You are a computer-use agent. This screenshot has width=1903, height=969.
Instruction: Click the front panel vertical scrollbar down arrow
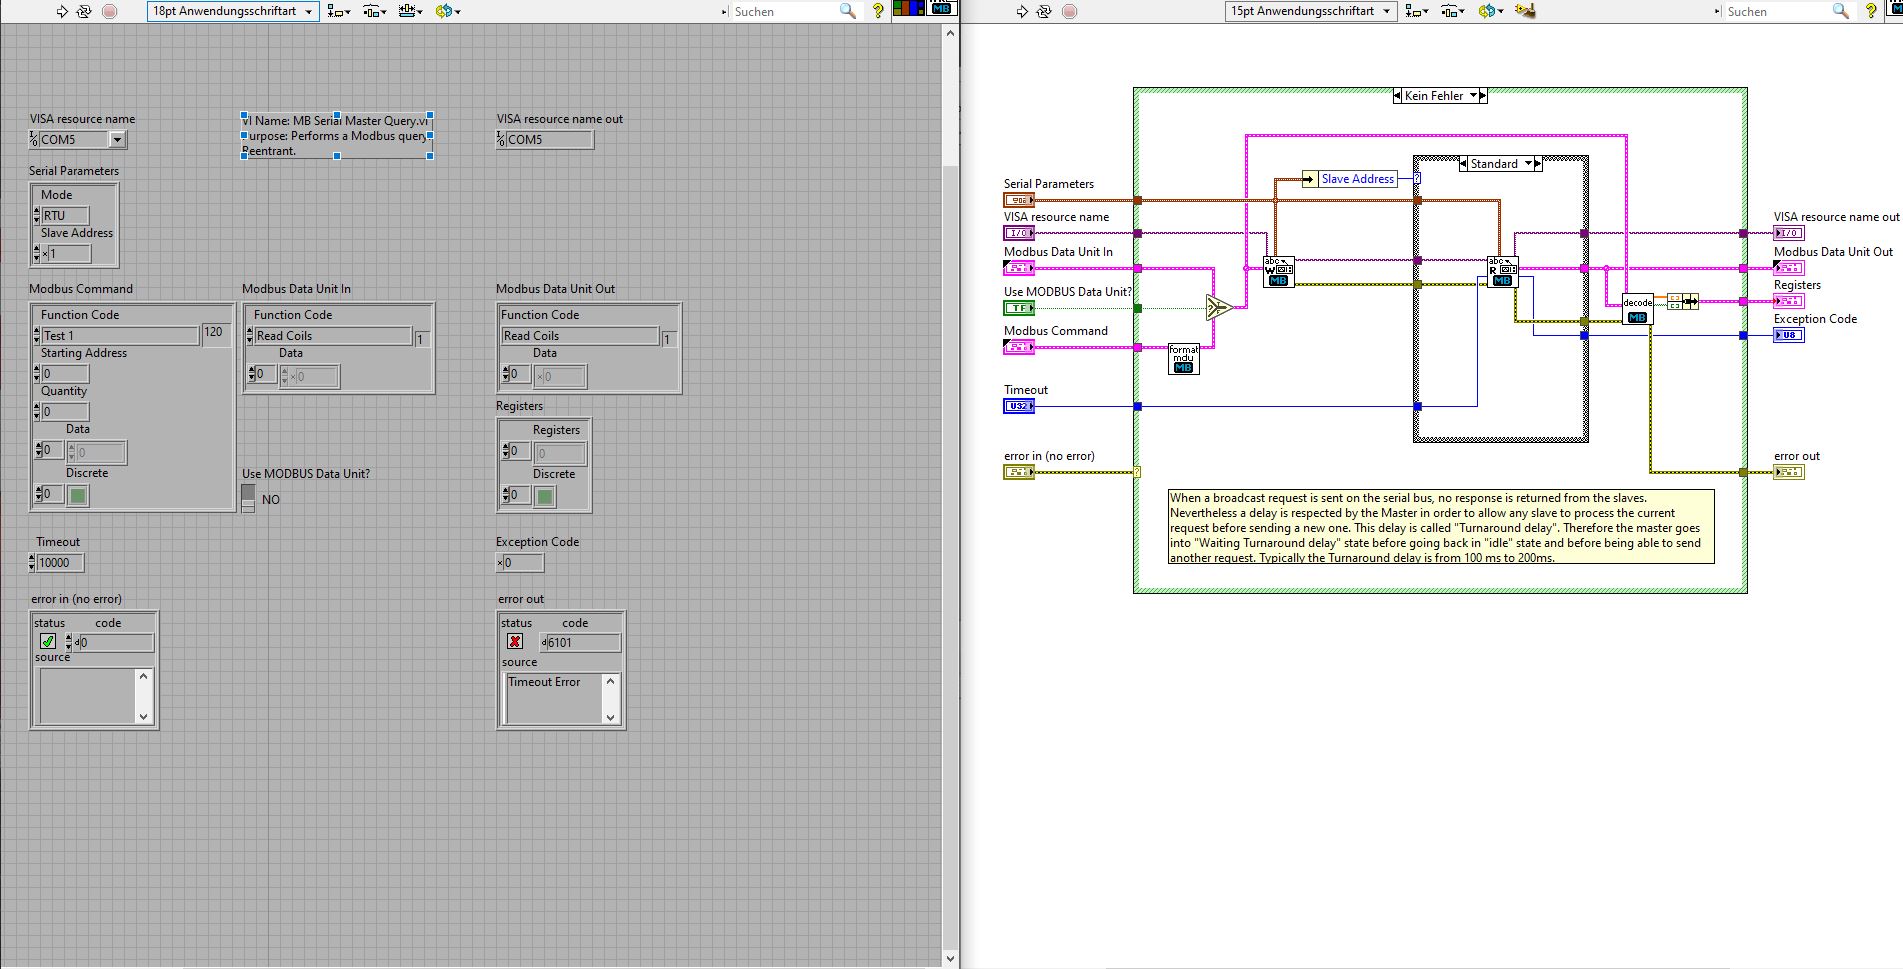tap(950, 959)
